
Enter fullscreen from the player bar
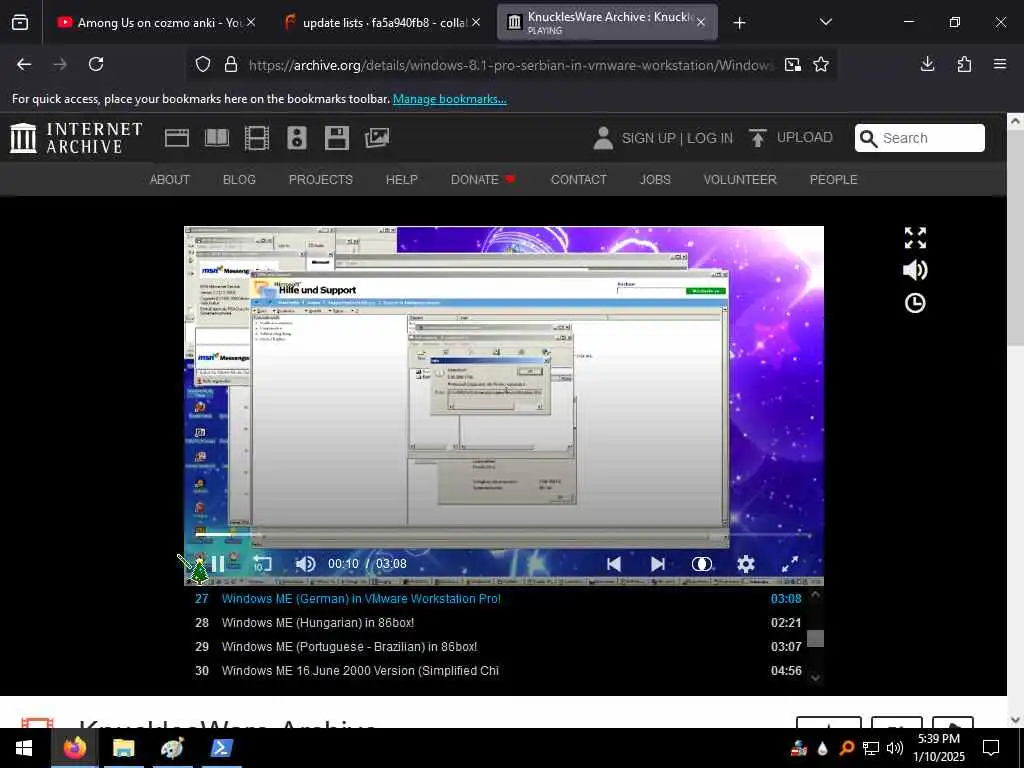tap(790, 564)
